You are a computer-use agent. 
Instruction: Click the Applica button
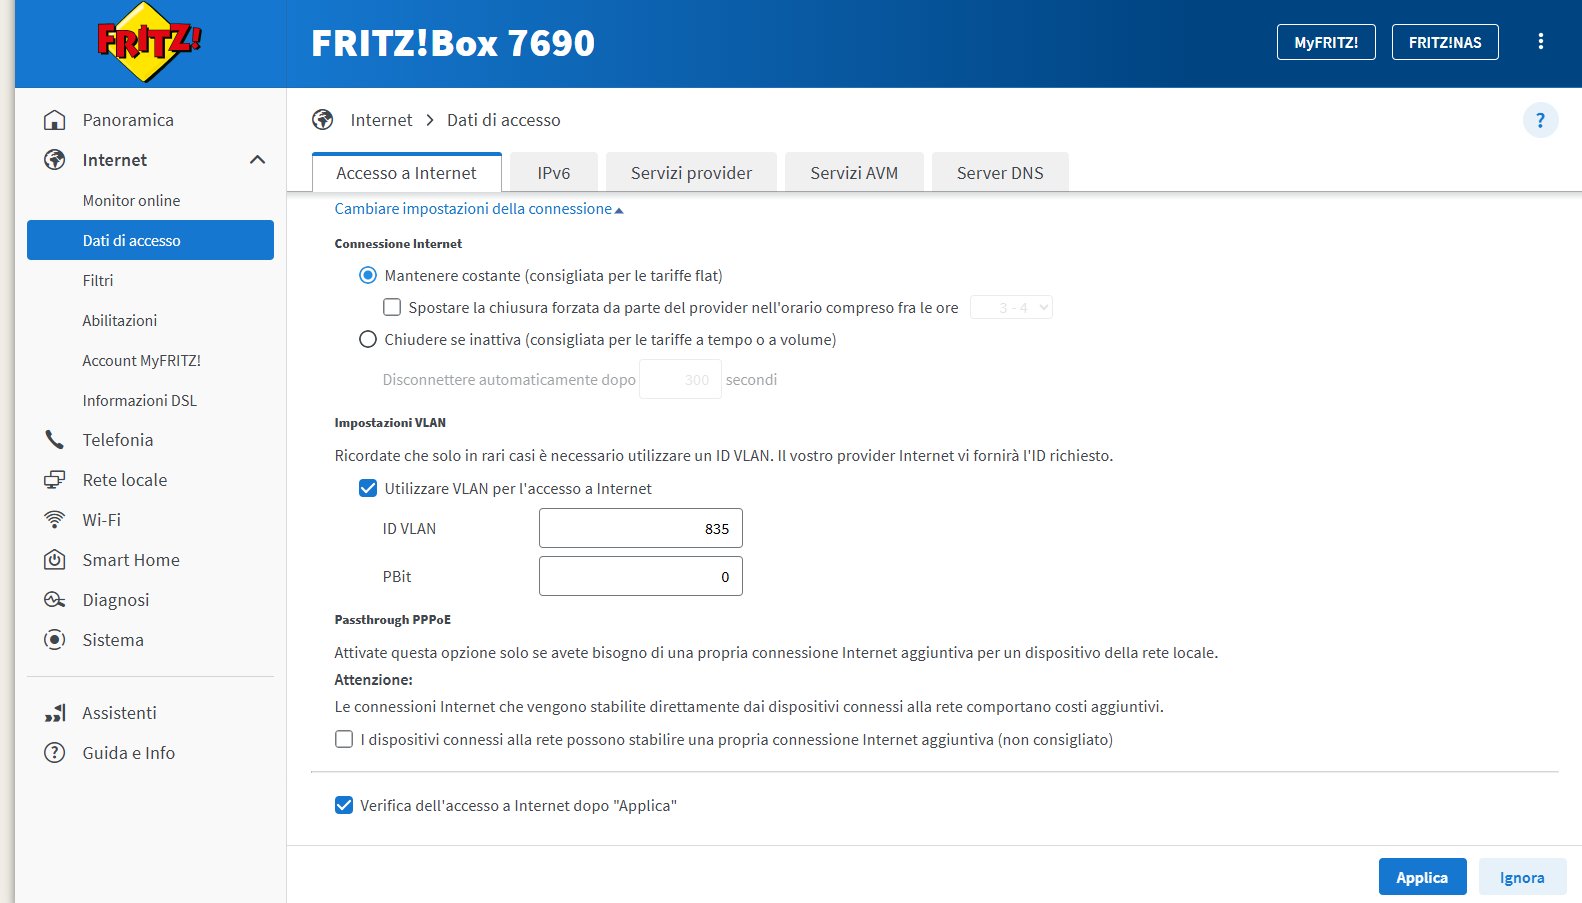[1422, 877]
